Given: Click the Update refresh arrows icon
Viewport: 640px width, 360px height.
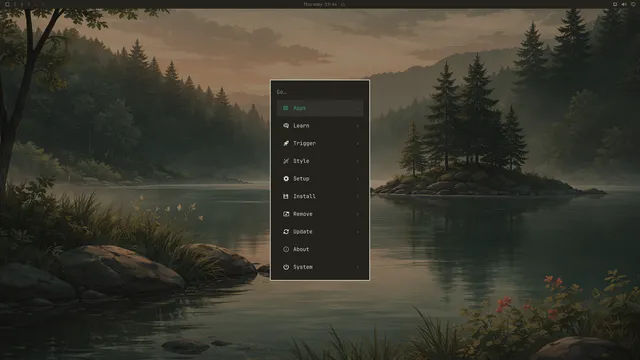Looking at the screenshot, I should tap(286, 231).
